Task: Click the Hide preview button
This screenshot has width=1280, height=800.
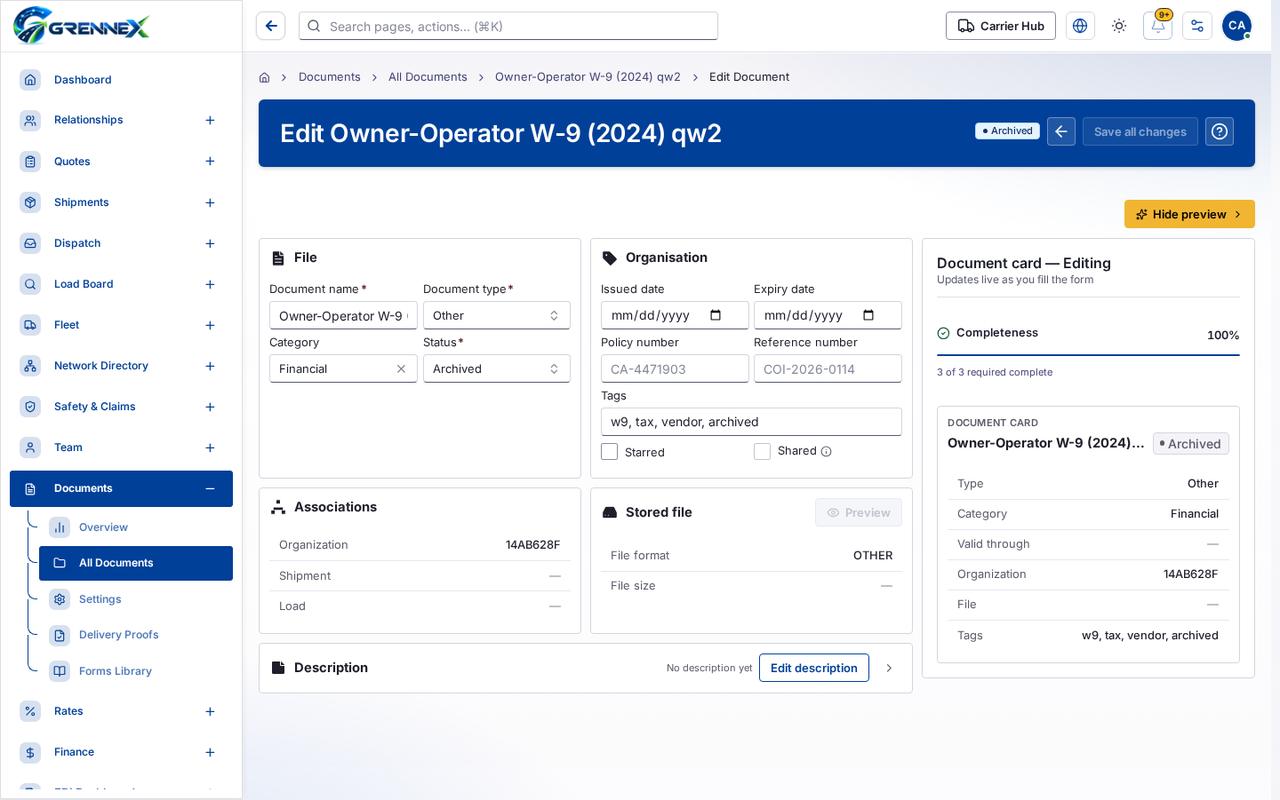Action: click(x=1189, y=214)
